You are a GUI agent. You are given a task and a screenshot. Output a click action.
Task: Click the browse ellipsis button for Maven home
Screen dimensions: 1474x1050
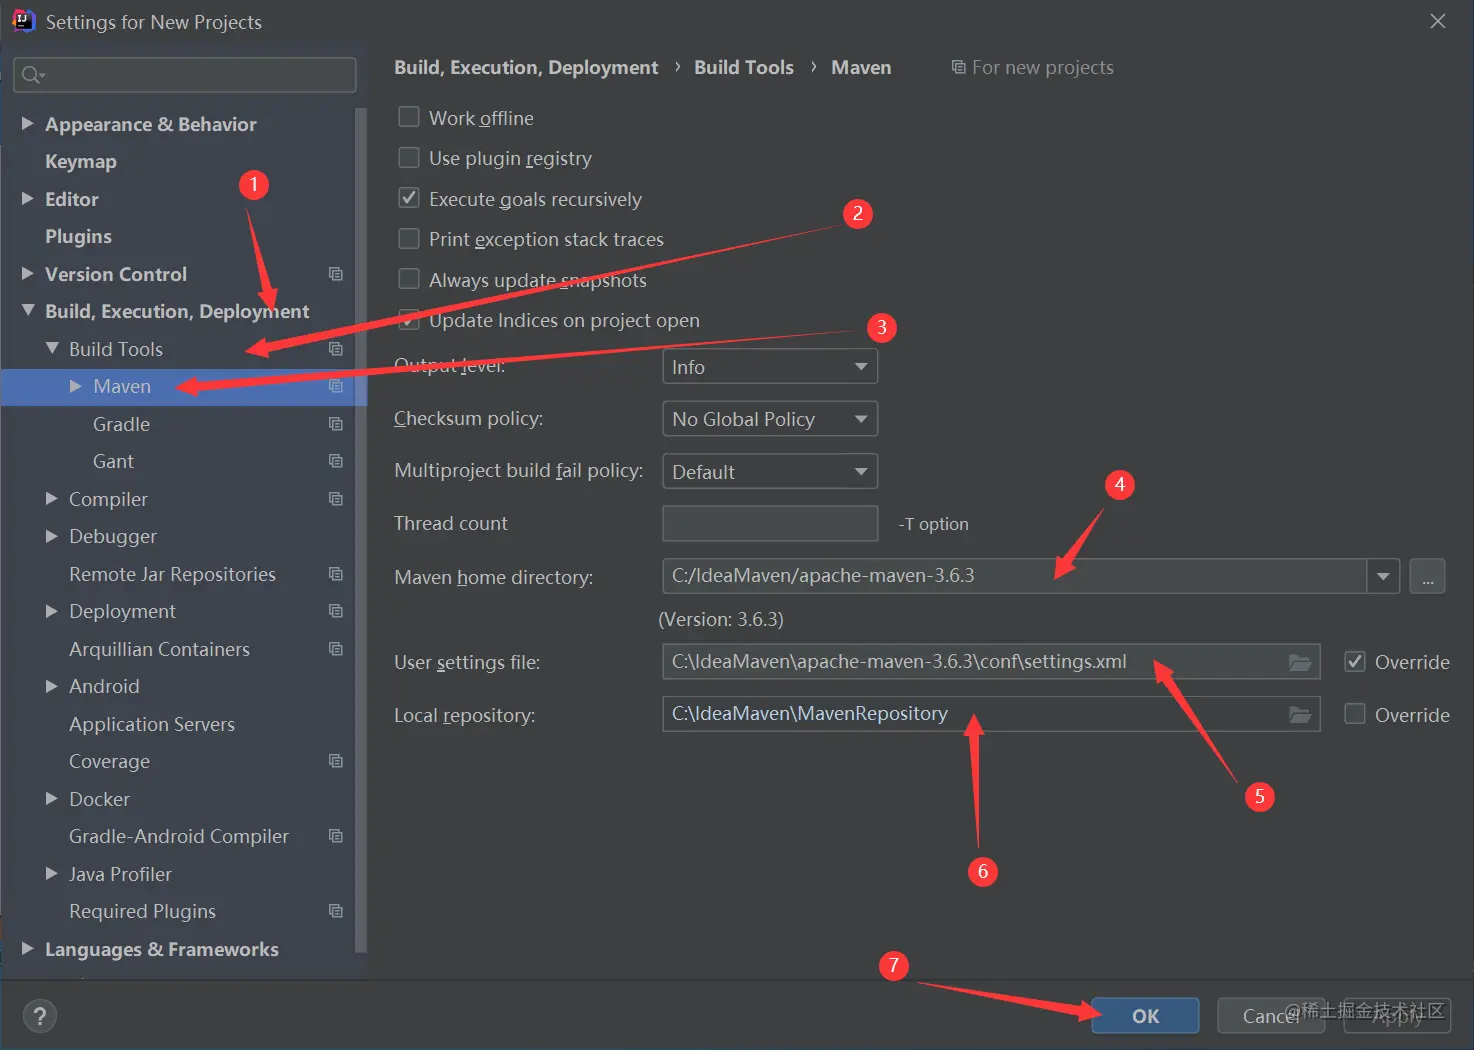click(x=1427, y=576)
